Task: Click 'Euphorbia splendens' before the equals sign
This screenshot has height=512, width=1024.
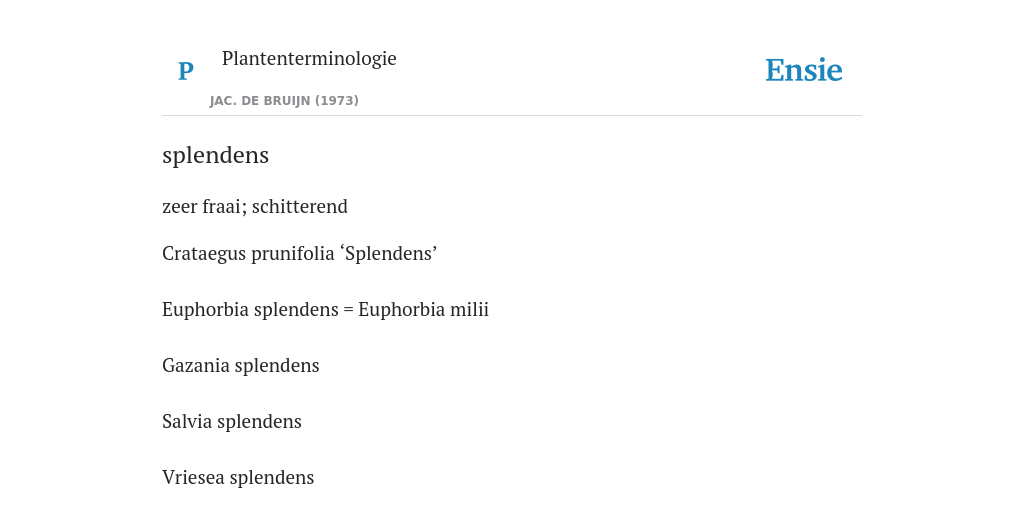Action: click(250, 310)
